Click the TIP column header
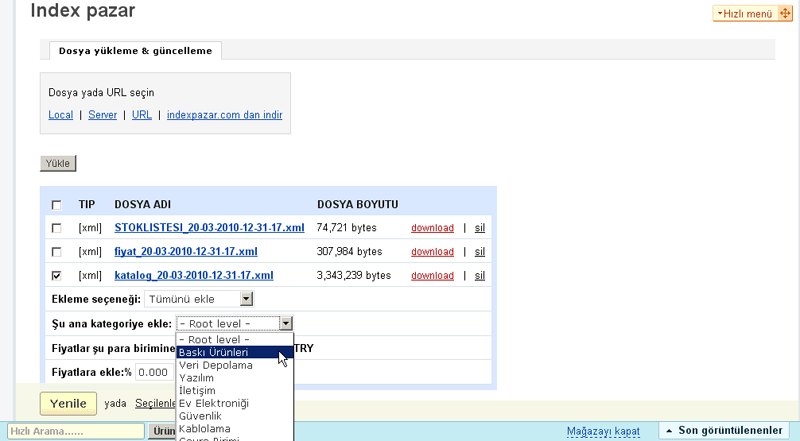The width and height of the screenshot is (800, 441). [87, 205]
